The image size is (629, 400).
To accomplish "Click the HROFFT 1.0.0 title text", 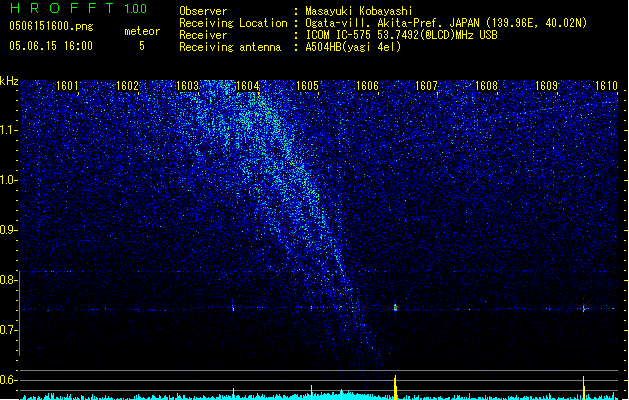I will [x=78, y=8].
